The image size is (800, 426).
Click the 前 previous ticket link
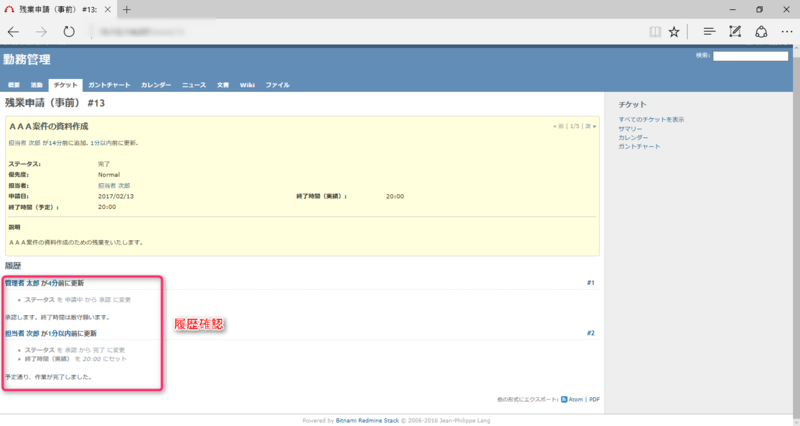(559, 126)
